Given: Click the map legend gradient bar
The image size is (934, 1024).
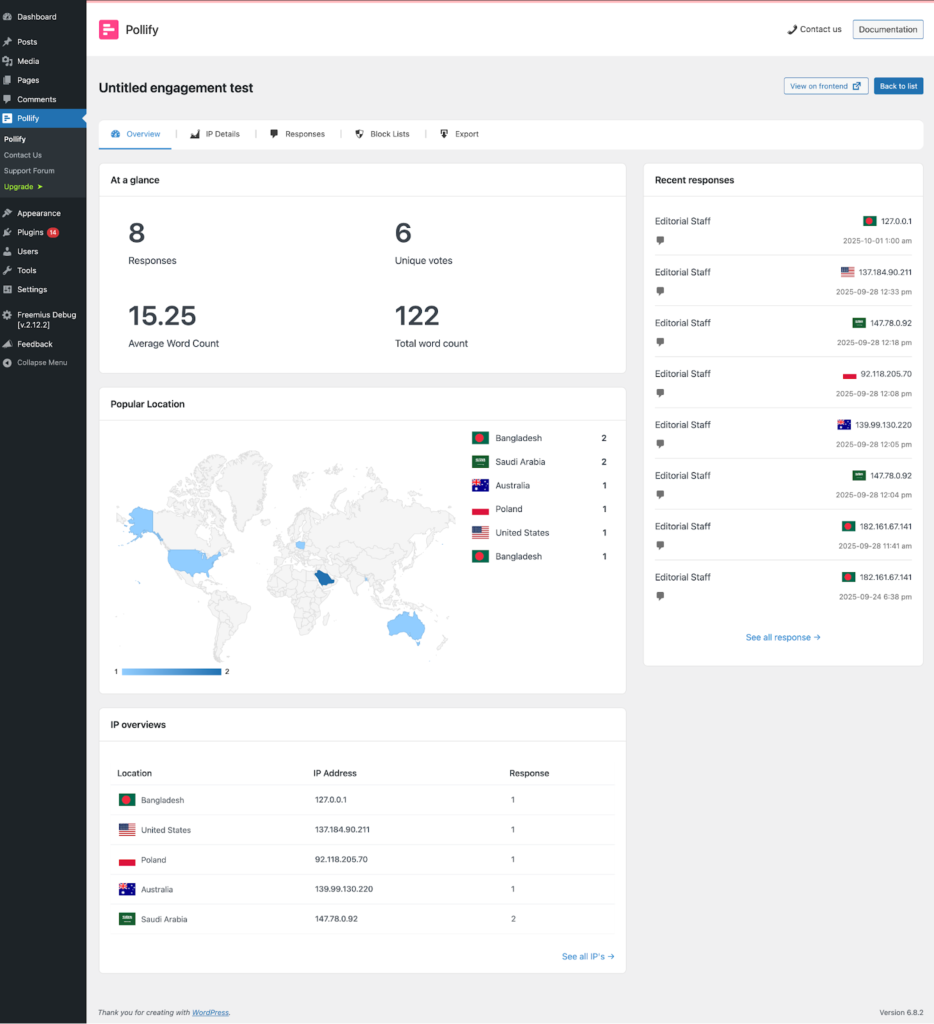Looking at the screenshot, I should (171, 671).
